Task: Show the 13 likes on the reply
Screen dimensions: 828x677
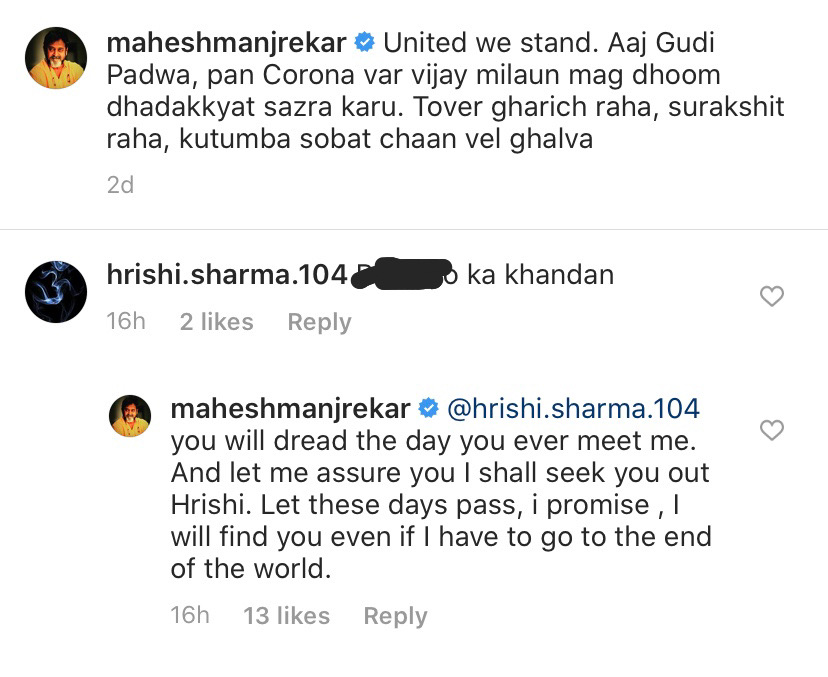Action: [x=286, y=616]
